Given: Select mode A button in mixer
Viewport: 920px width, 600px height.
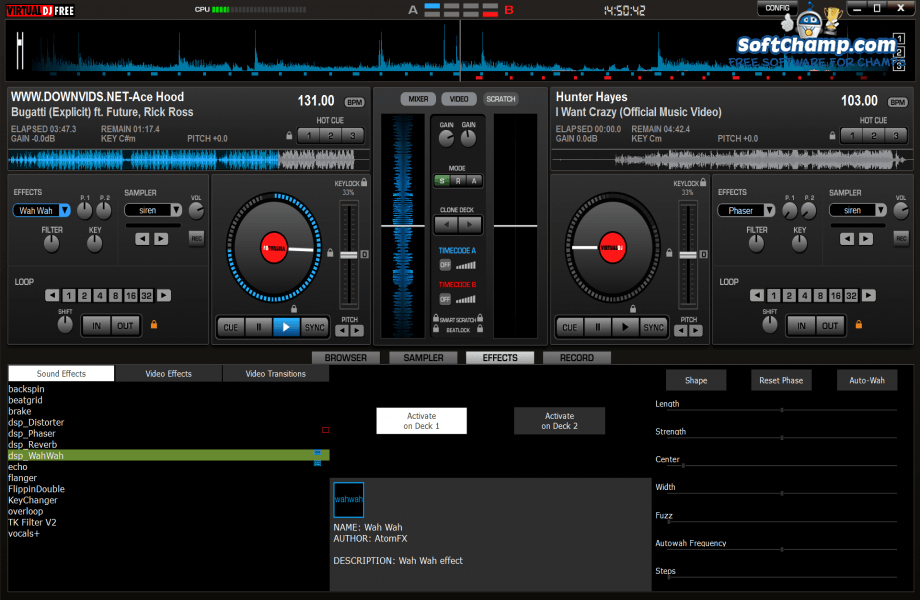Looking at the screenshot, I should [474, 181].
